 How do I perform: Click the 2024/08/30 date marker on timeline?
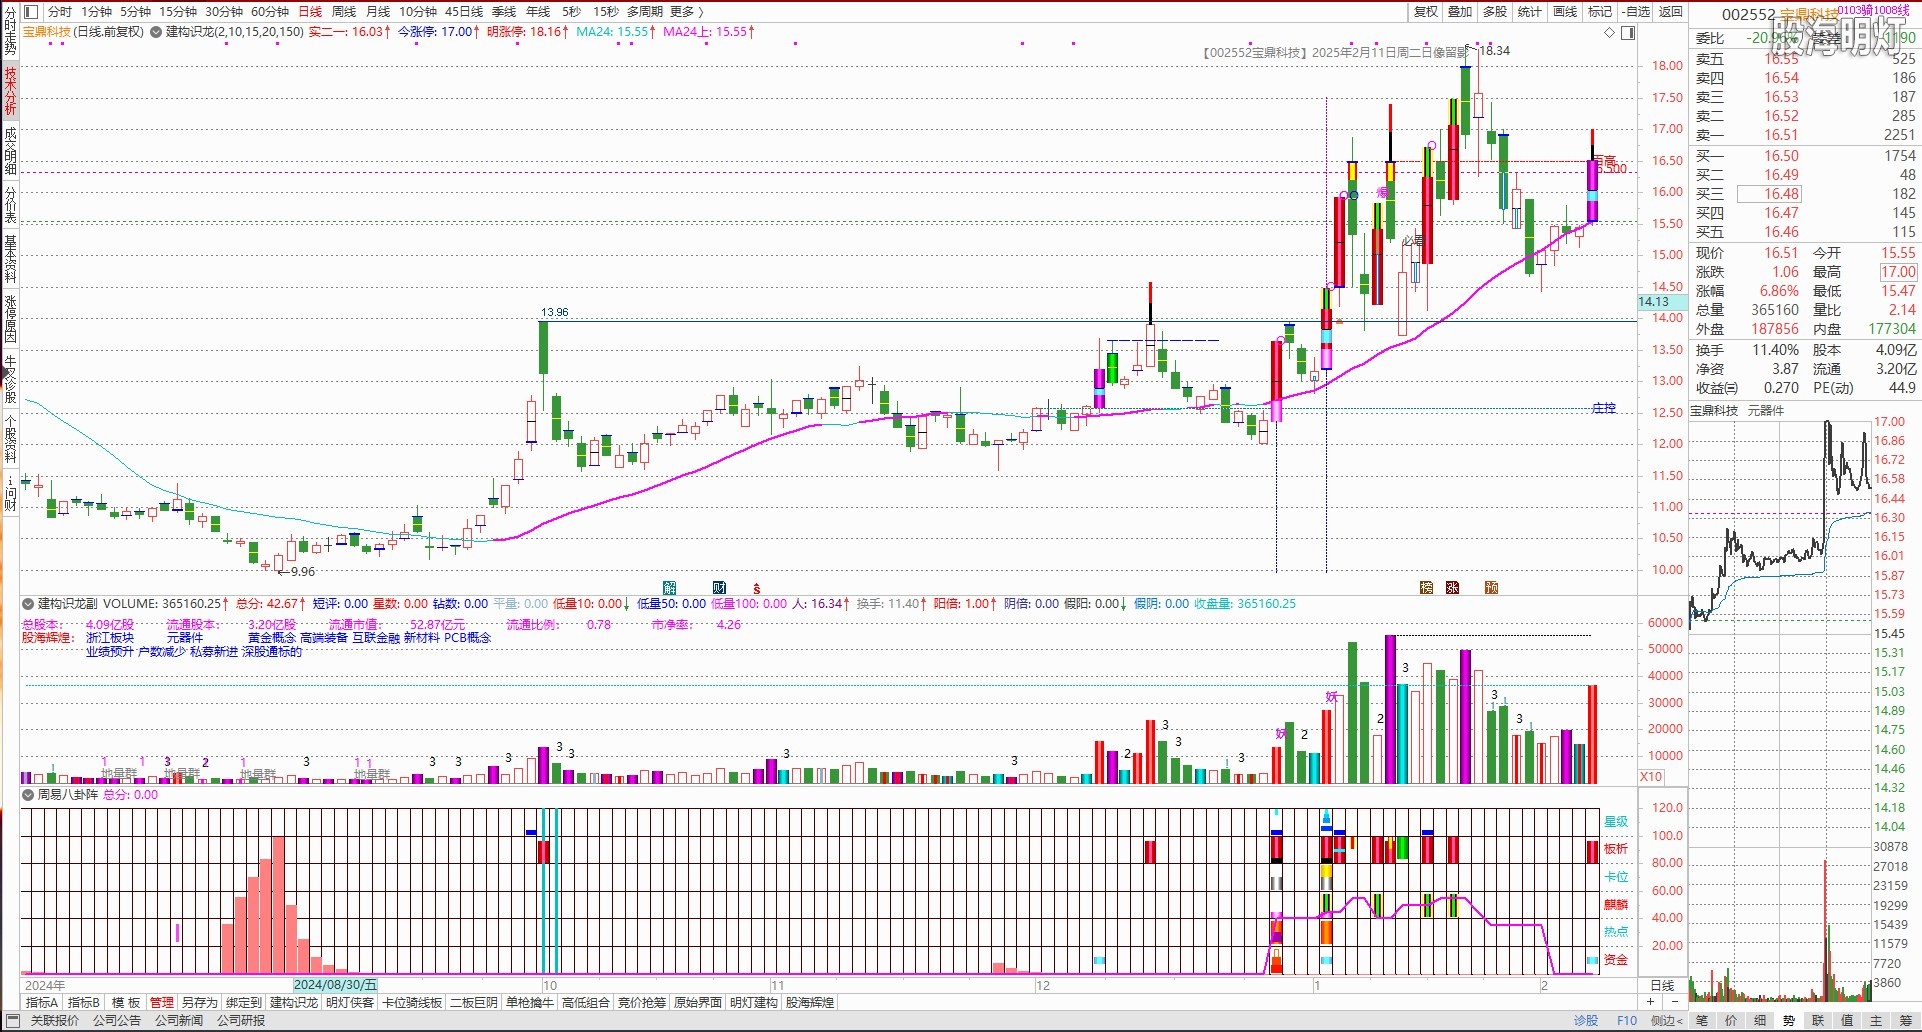[335, 985]
